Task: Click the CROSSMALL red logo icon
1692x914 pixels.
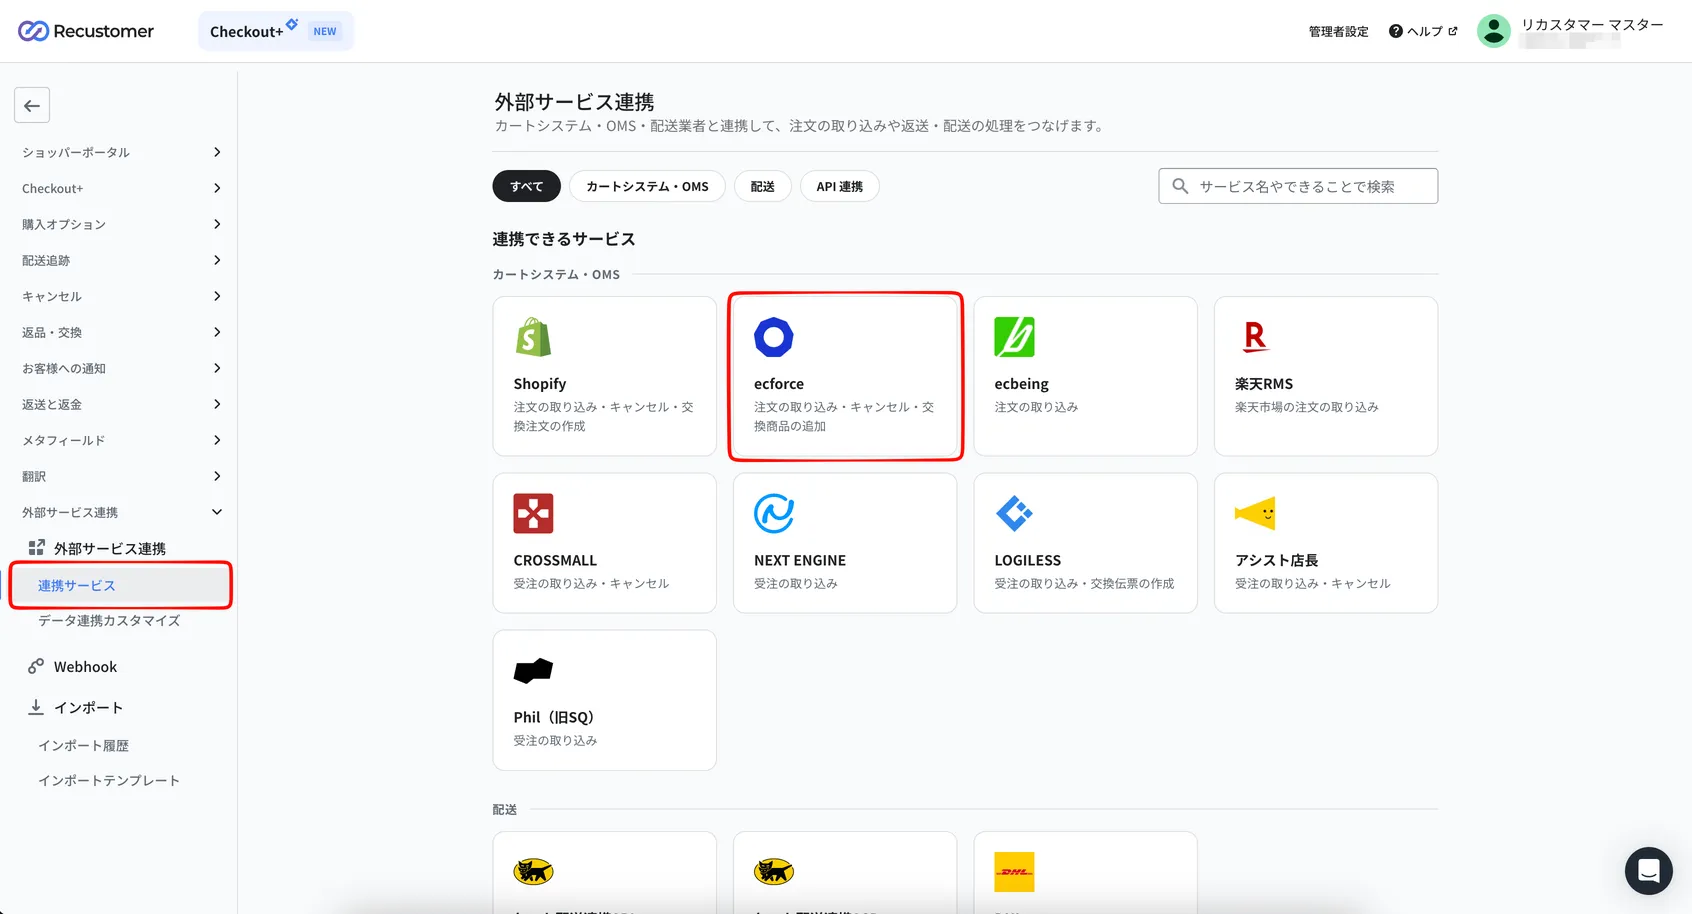Action: [533, 514]
